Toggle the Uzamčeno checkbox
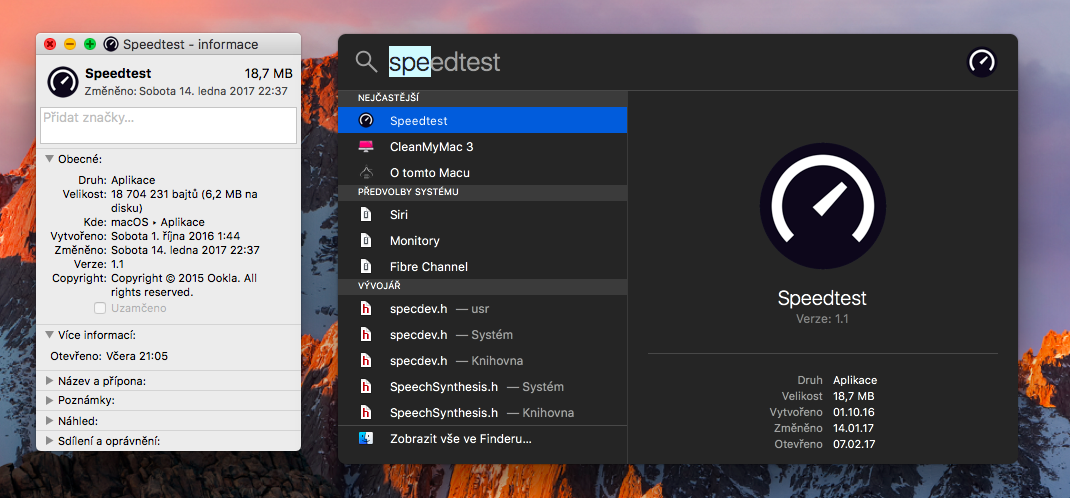The width and height of the screenshot is (1070, 498). [100, 308]
